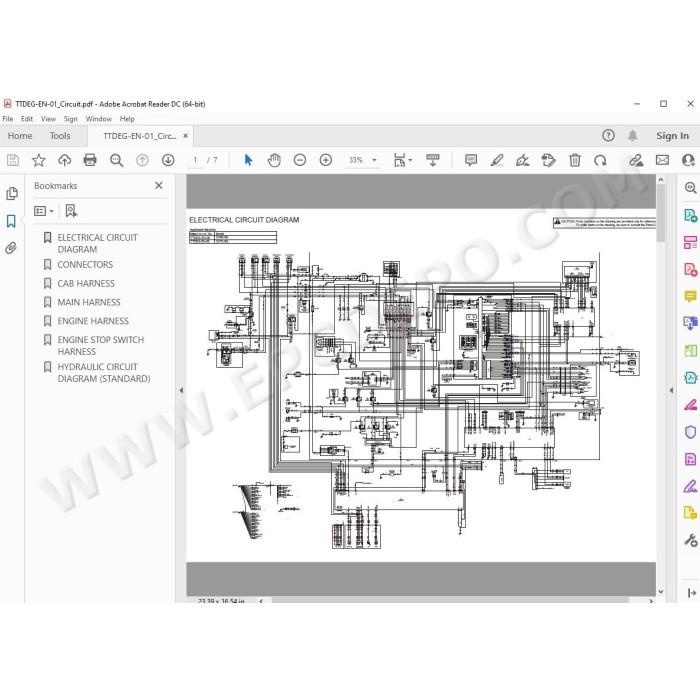Open Protect shield tool in right pane
This screenshot has width=700, height=700.
tap(690, 432)
